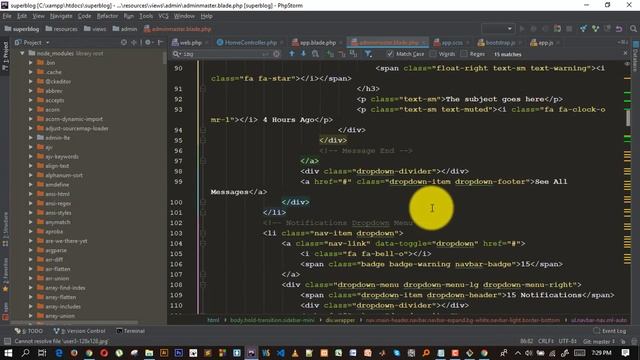Open the TODO tool window
640x360 pixels.
pos(29,331)
